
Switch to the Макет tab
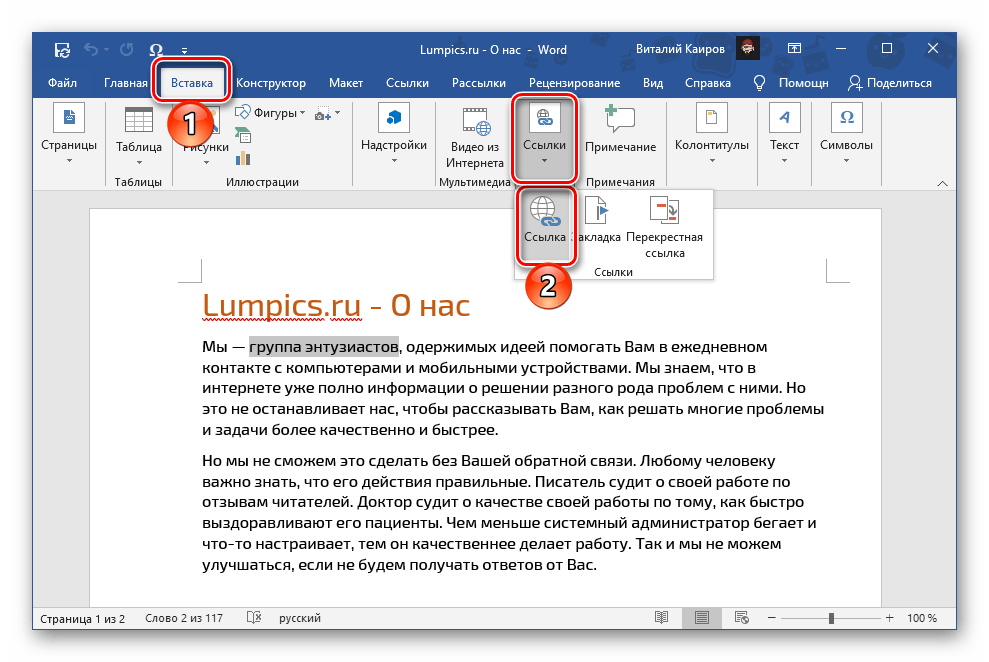[x=346, y=83]
